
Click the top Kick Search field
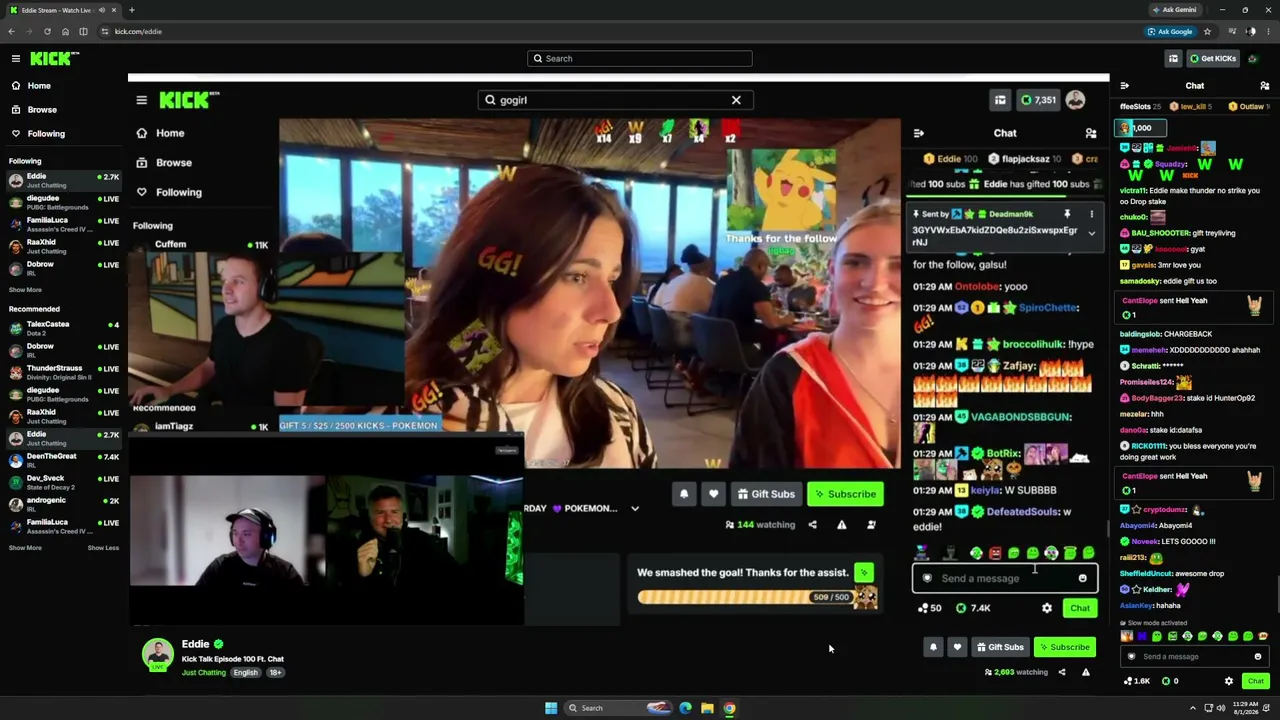640,58
